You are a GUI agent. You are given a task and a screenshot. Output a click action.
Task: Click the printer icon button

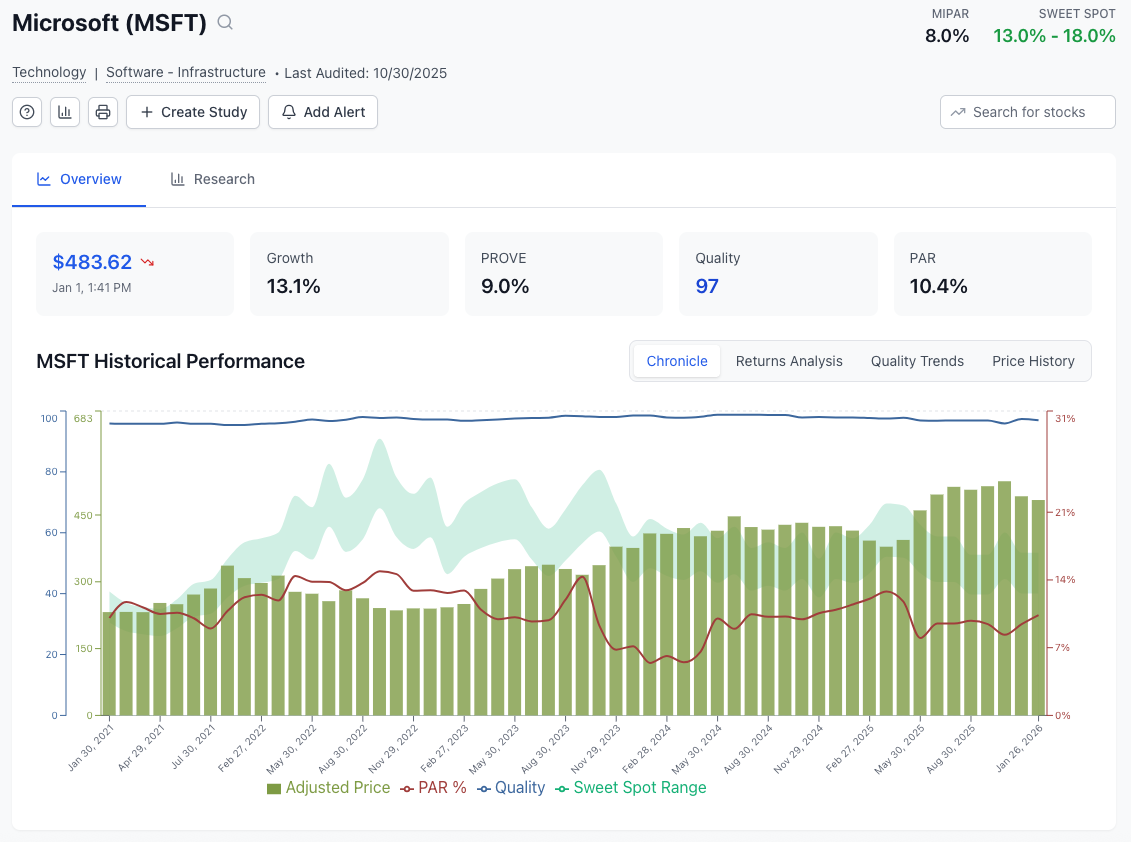(x=103, y=112)
